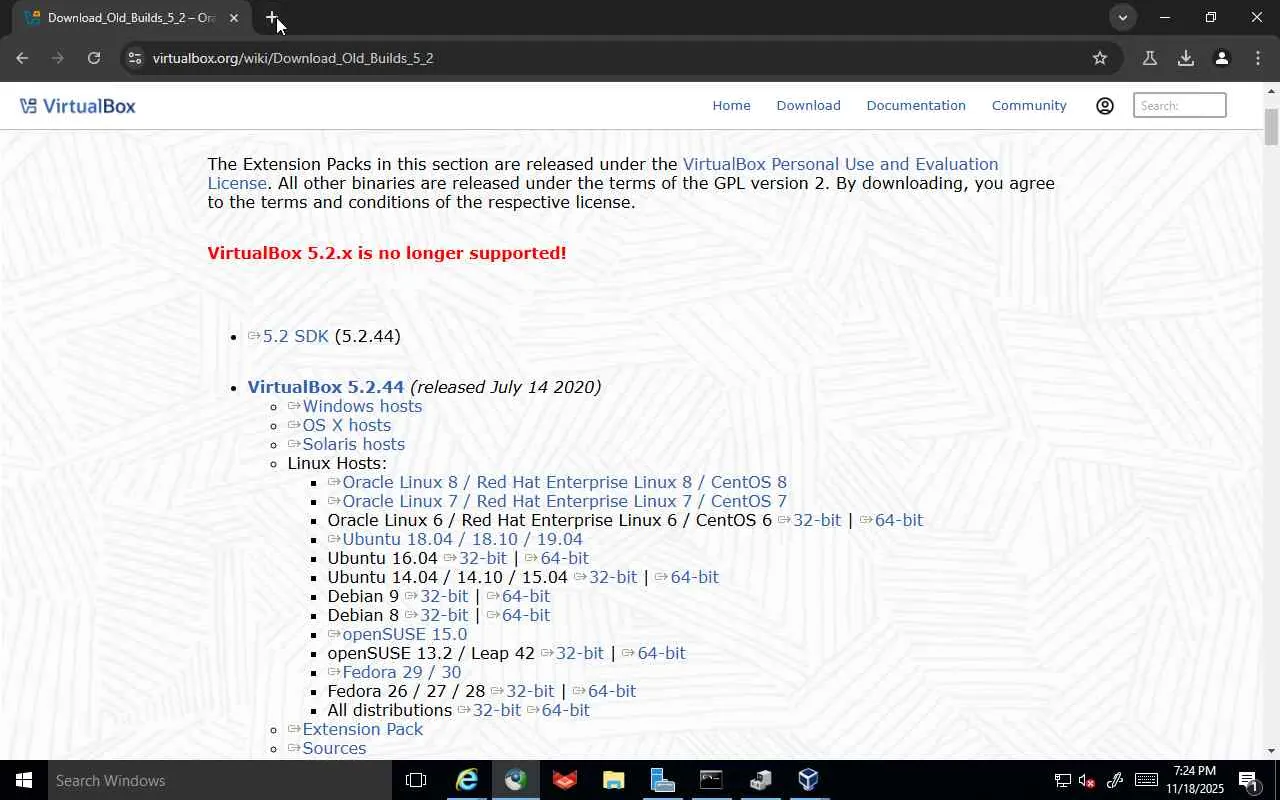Click the VirtualBox logo
Screen dimensions: 1280x800
[x=77, y=106]
